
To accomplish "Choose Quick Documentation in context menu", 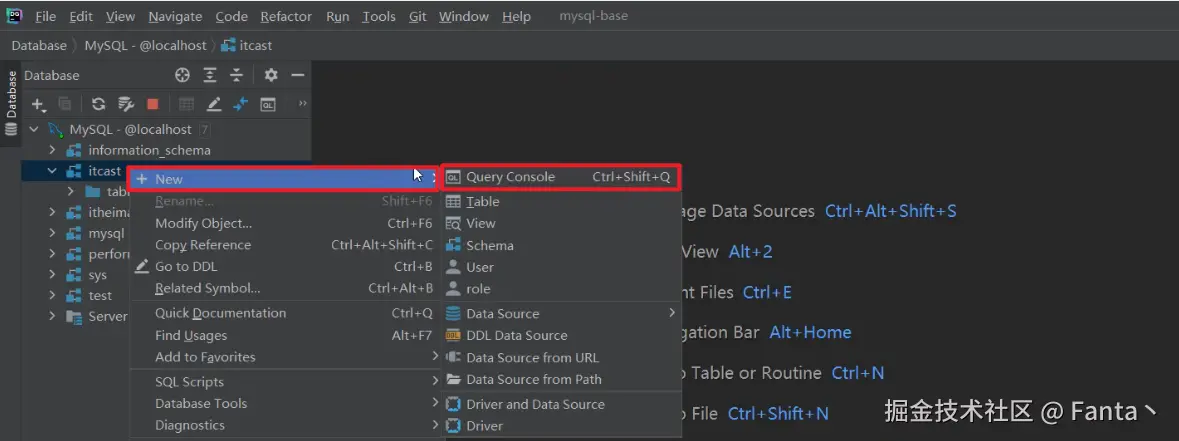I will [x=286, y=313].
